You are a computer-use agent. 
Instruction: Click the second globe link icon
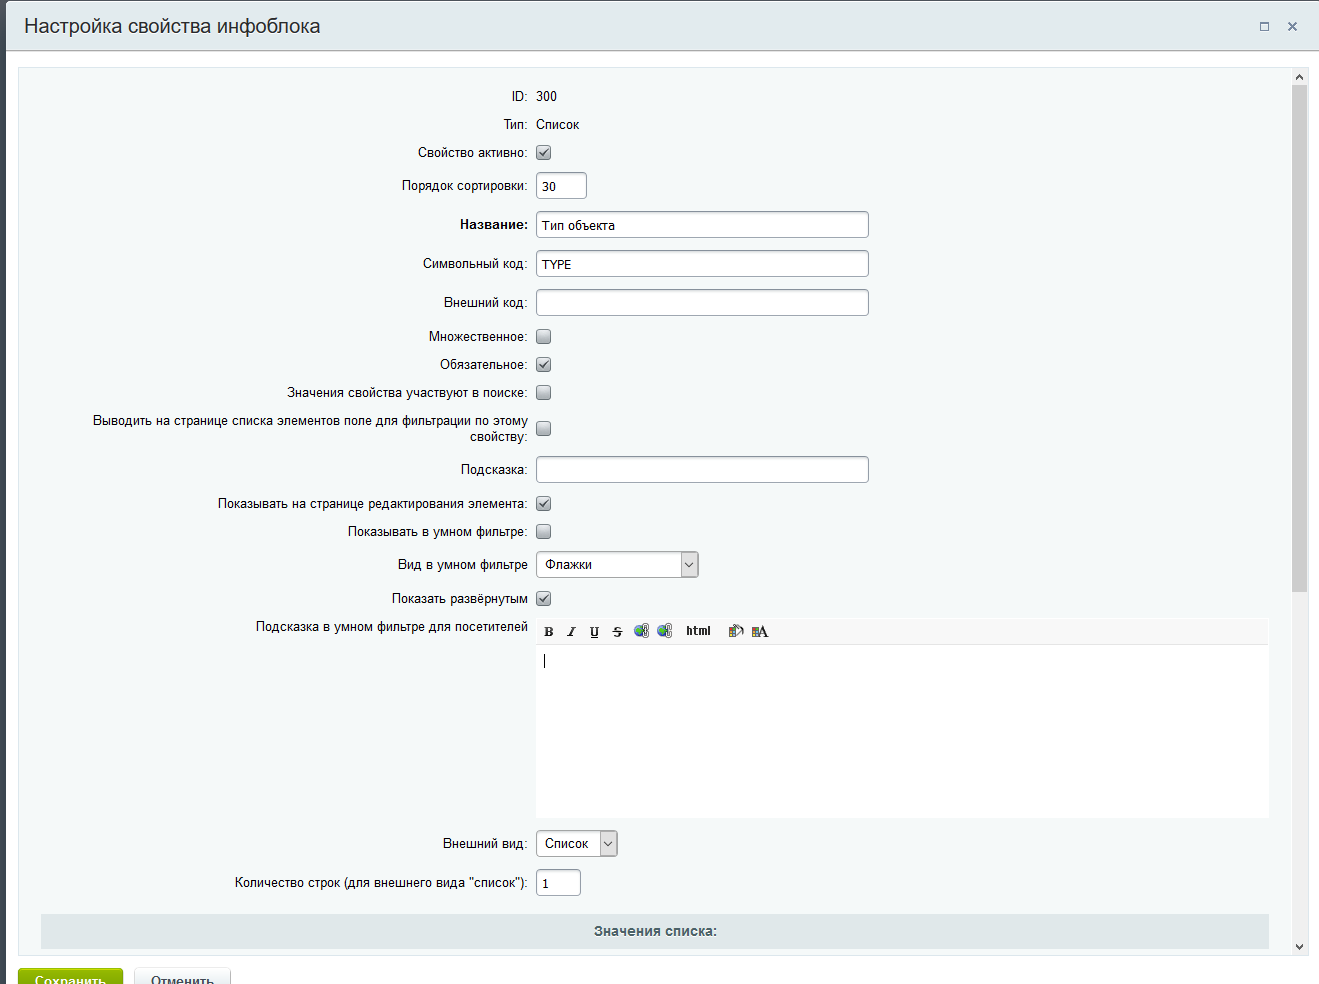[x=664, y=631]
